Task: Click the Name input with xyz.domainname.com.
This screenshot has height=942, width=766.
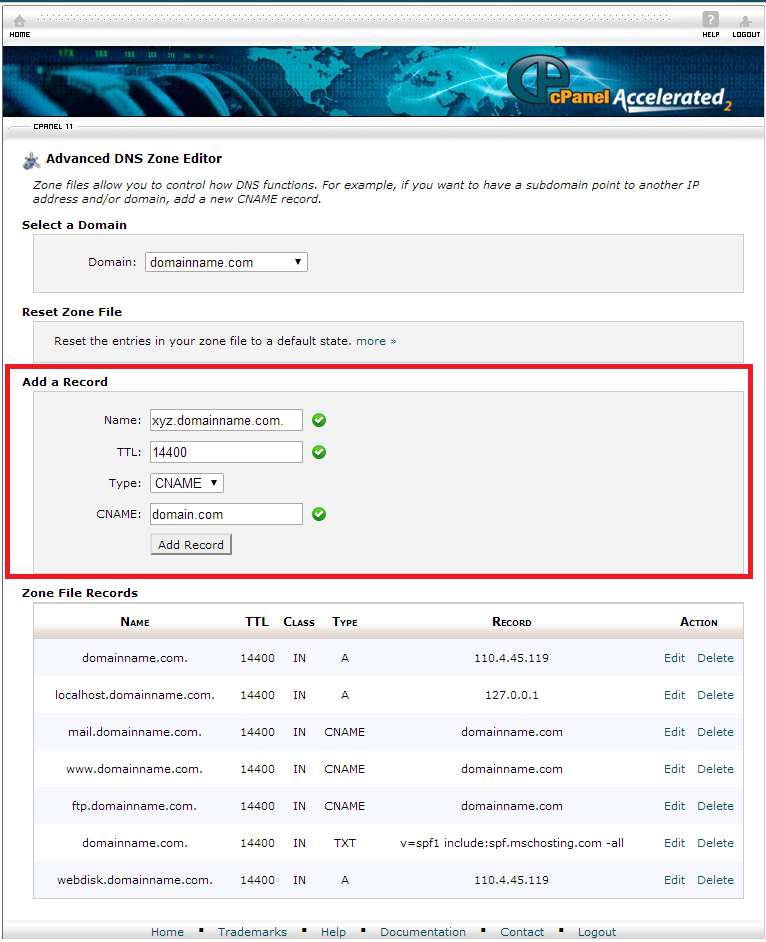Action: pos(226,421)
